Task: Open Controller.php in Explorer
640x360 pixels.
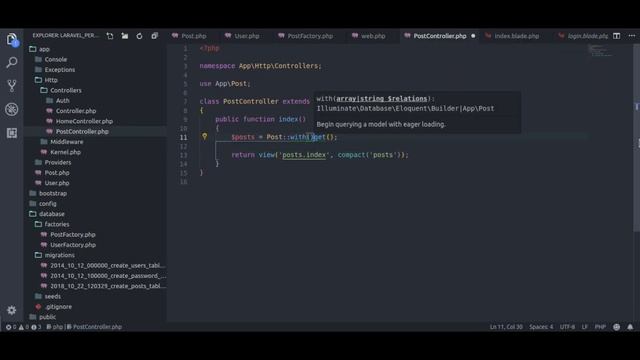Action: pos(76,111)
